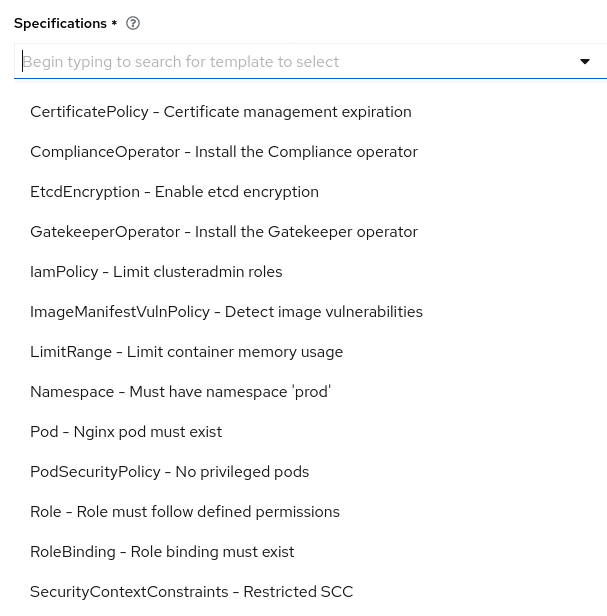Image resolution: width=607 pixels, height=616 pixels.
Task: Toggle the Specifications dropdown caret arrow
Action: click(x=585, y=62)
